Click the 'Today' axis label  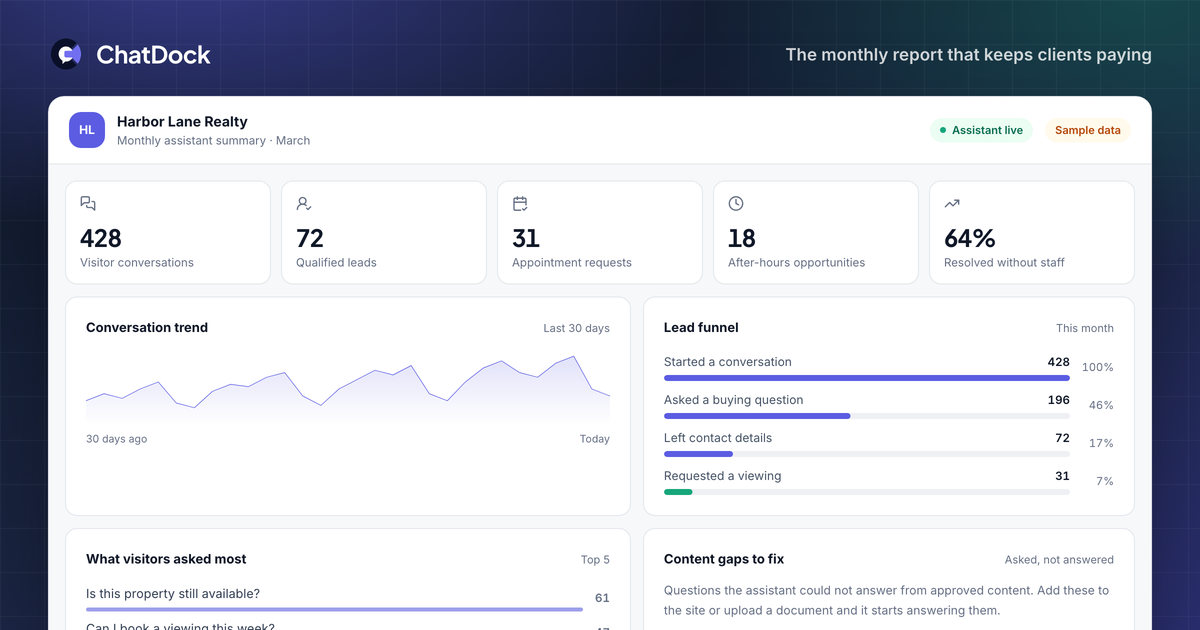594,439
